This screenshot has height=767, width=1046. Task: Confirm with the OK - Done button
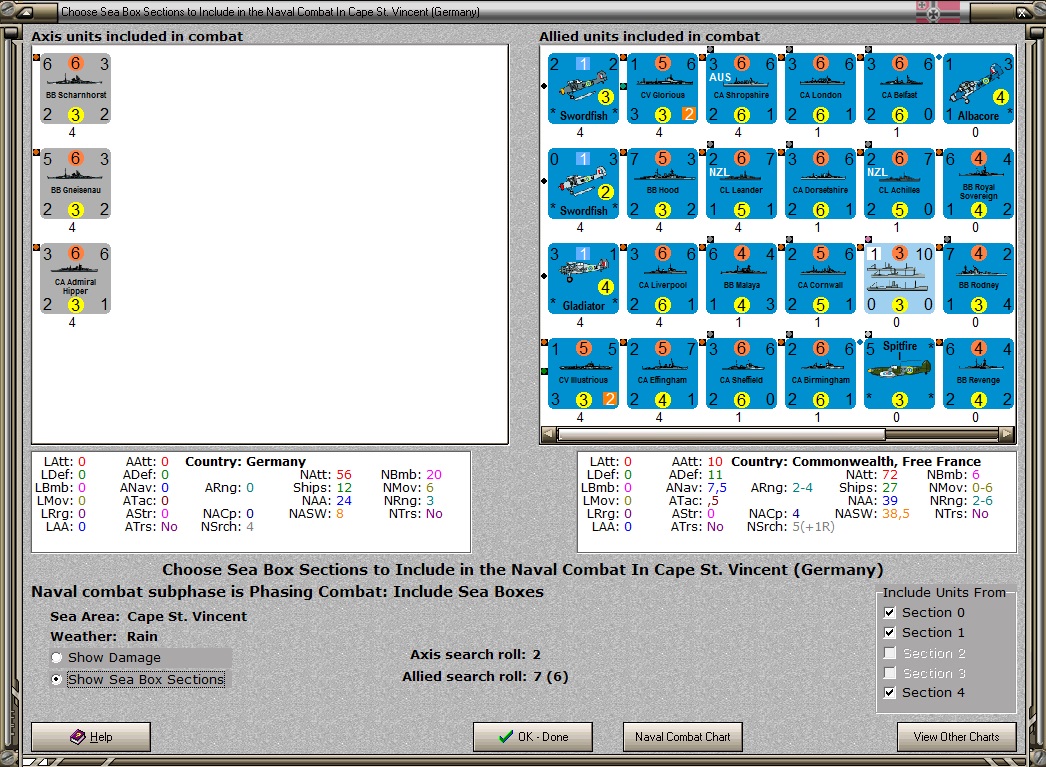(x=533, y=737)
